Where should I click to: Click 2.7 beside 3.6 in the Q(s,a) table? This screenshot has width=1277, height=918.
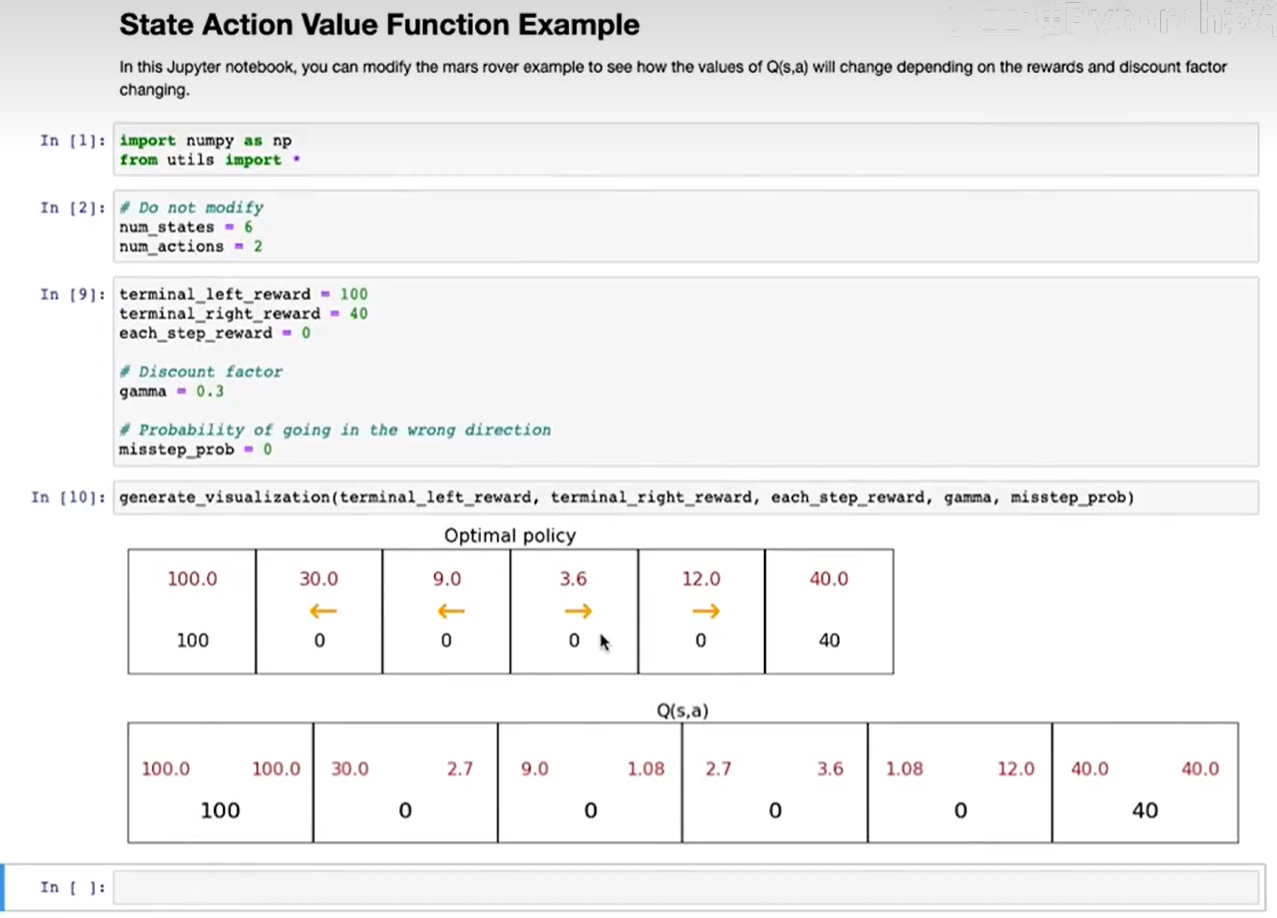(x=719, y=769)
